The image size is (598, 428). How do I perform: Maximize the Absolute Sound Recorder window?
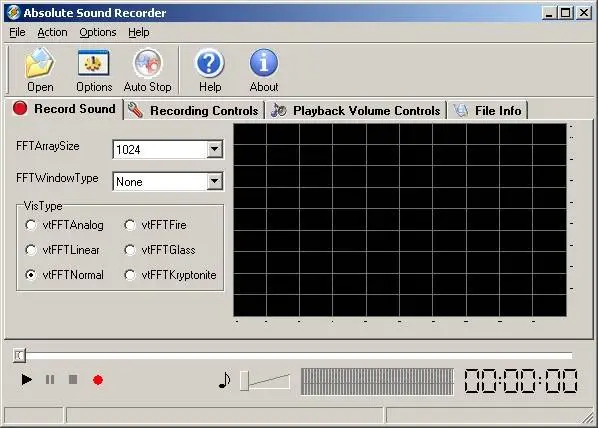[x=566, y=13]
